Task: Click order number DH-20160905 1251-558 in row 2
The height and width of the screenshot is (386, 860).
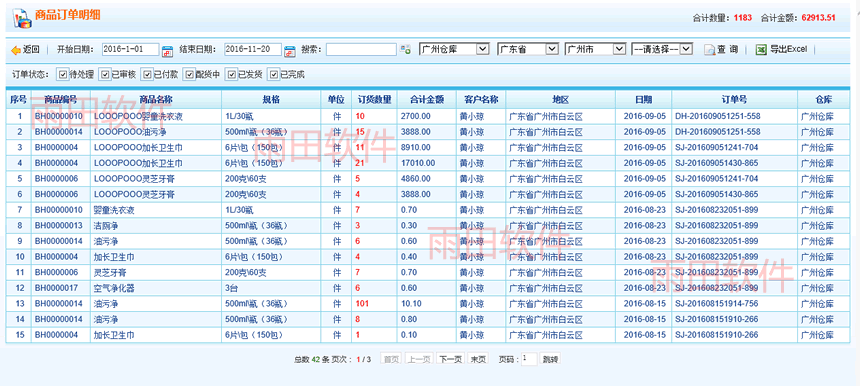Action: tap(717, 132)
